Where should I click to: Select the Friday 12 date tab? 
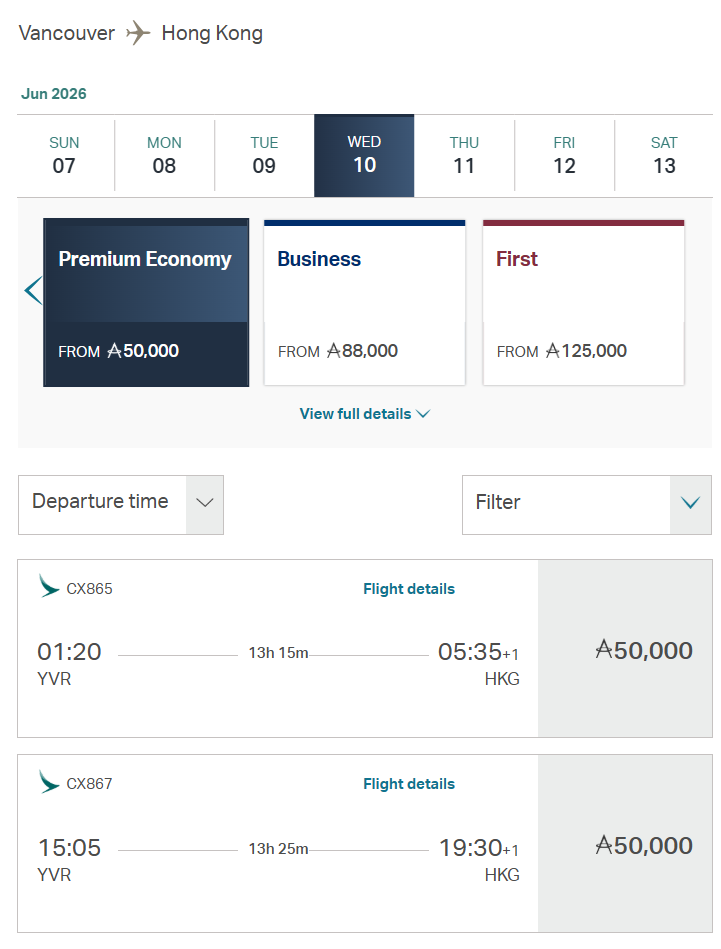pyautogui.click(x=564, y=155)
